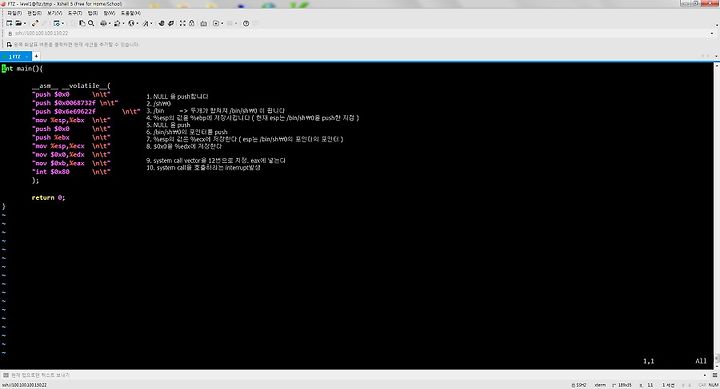Click the script run toolbar icon
Viewport: 720px width, 389px height.
point(216,23)
